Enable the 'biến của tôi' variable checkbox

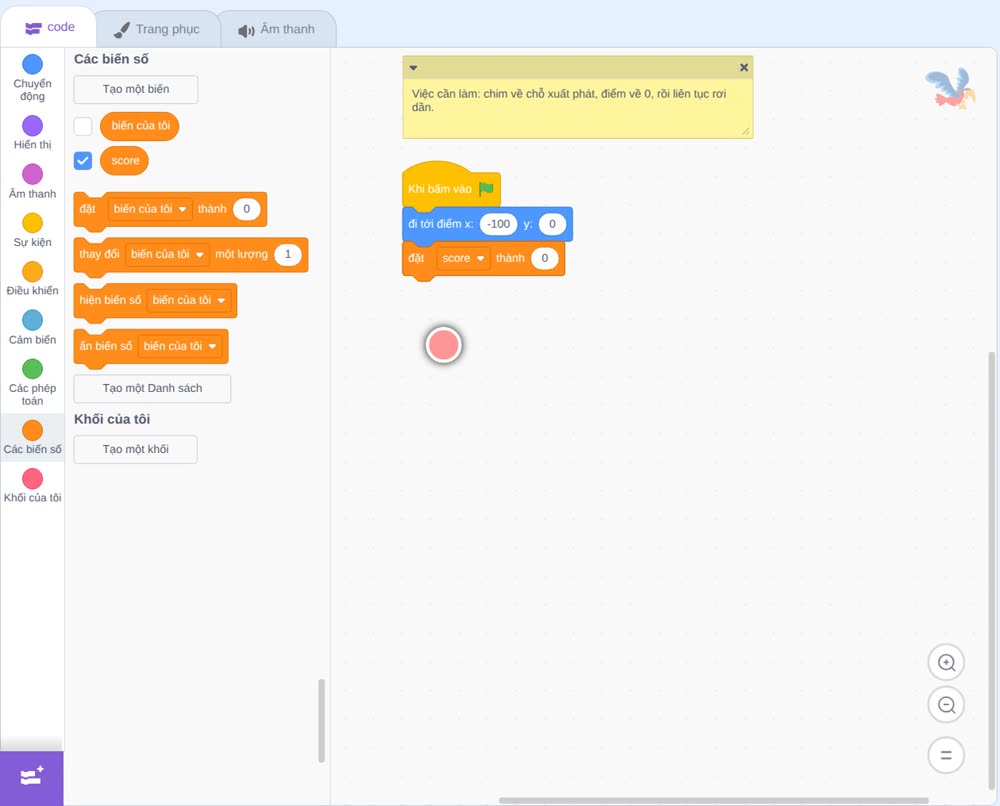83,126
